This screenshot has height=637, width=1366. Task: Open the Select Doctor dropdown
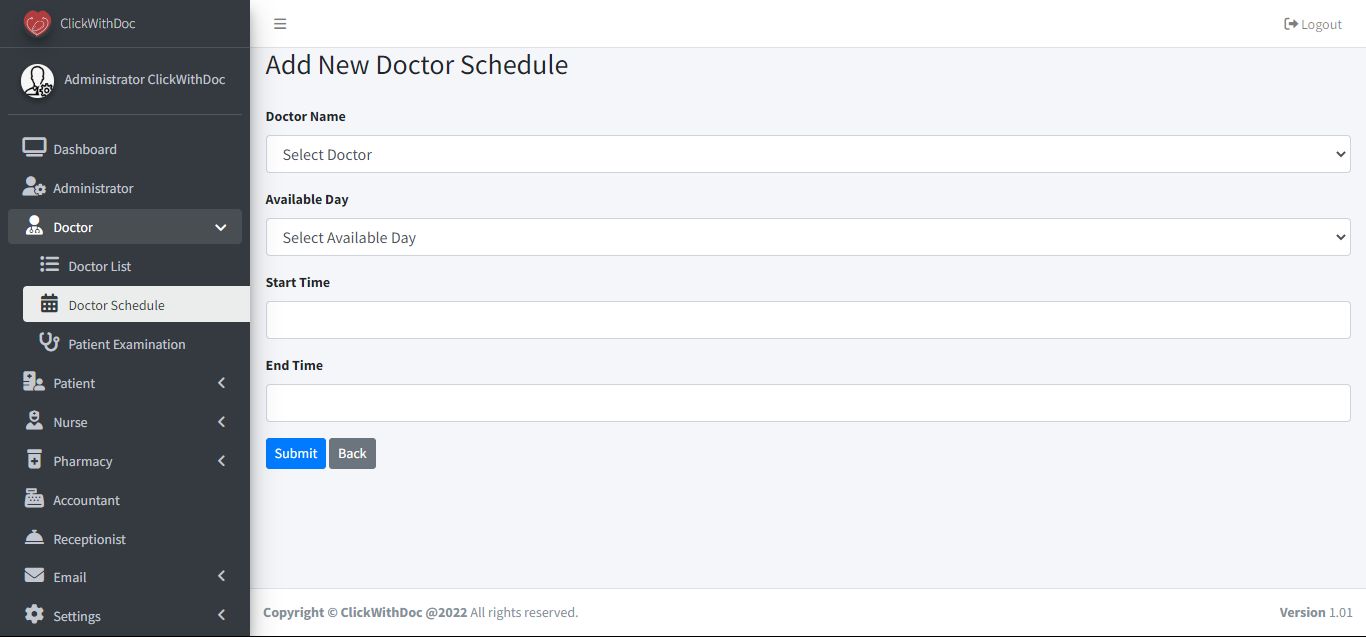coord(807,154)
